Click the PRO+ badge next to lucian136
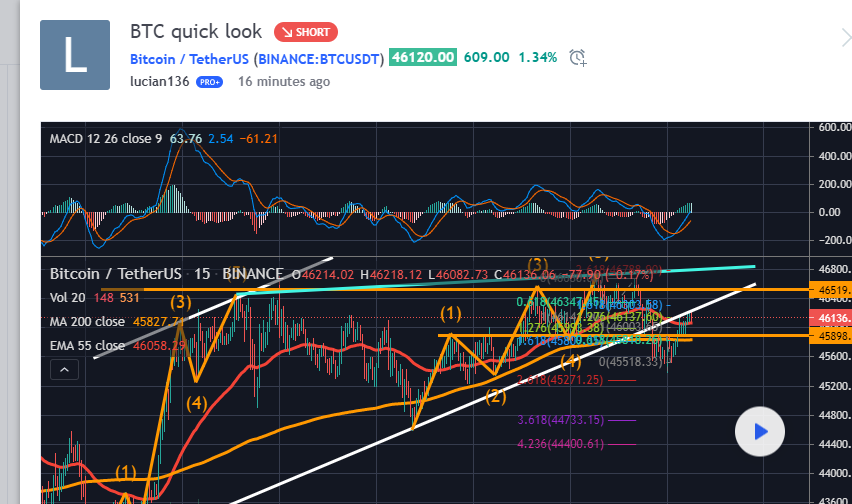Screen dimensions: 852x504 point(210,82)
